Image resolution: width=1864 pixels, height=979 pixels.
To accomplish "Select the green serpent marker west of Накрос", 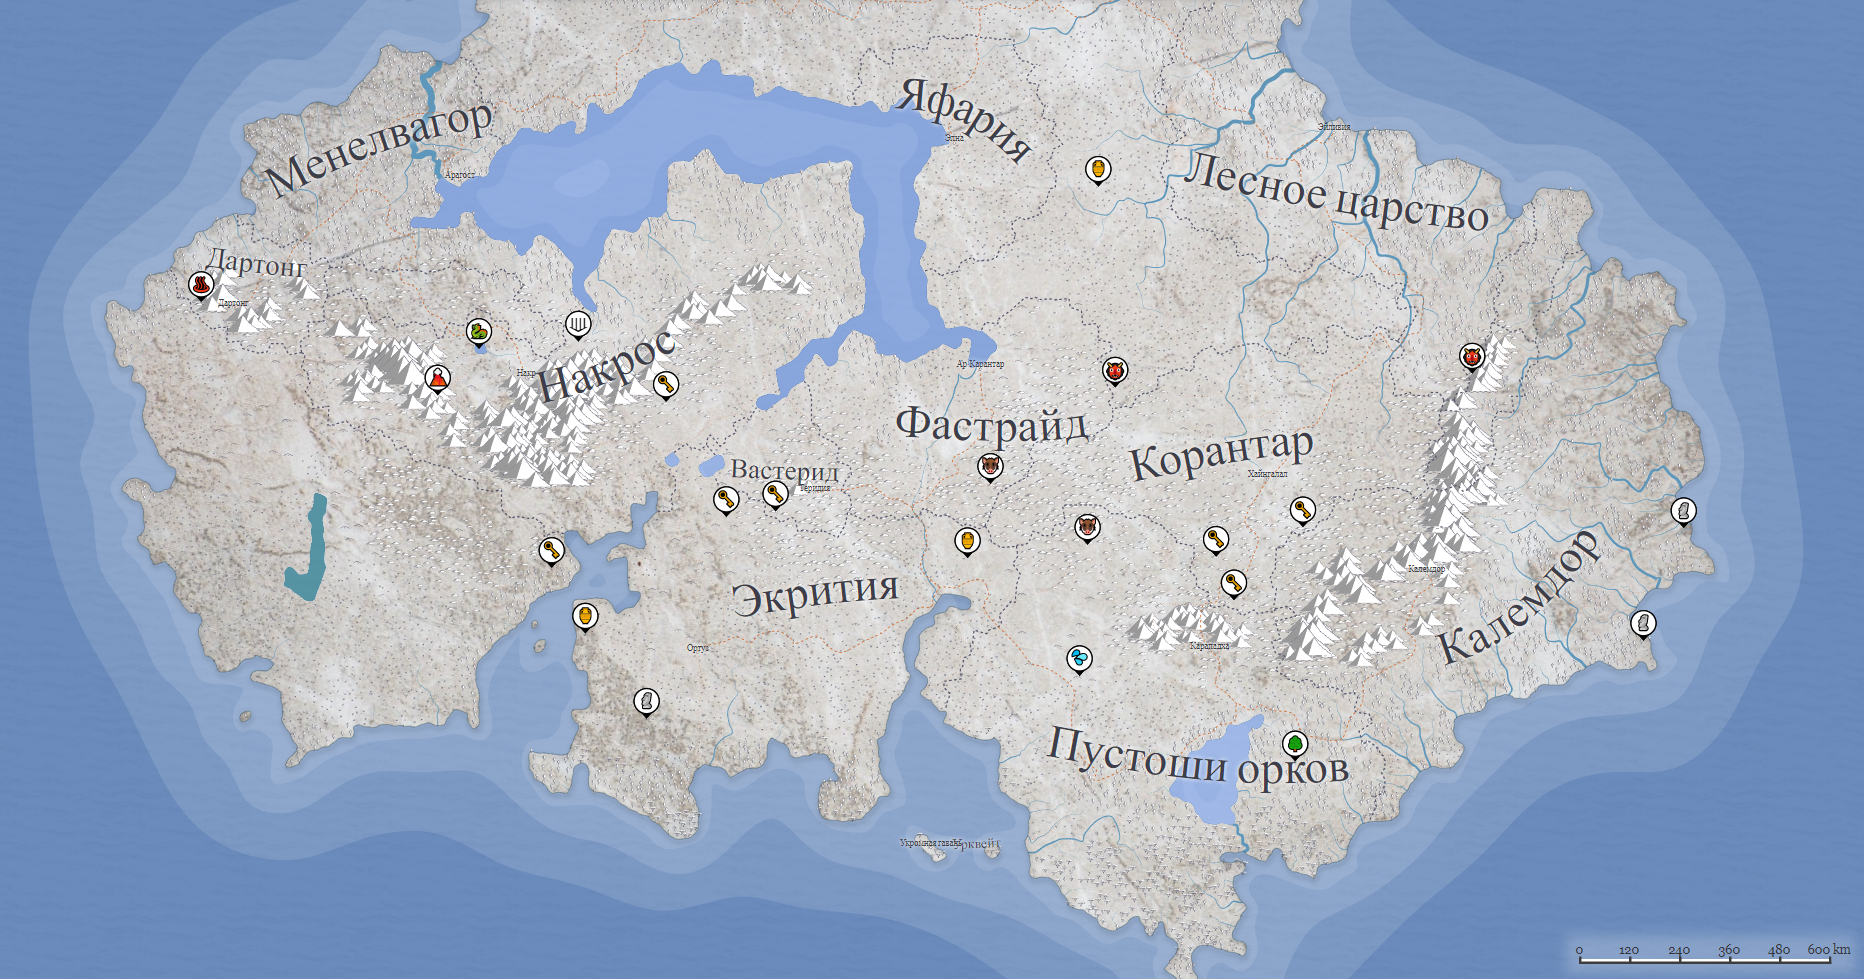I will [479, 331].
